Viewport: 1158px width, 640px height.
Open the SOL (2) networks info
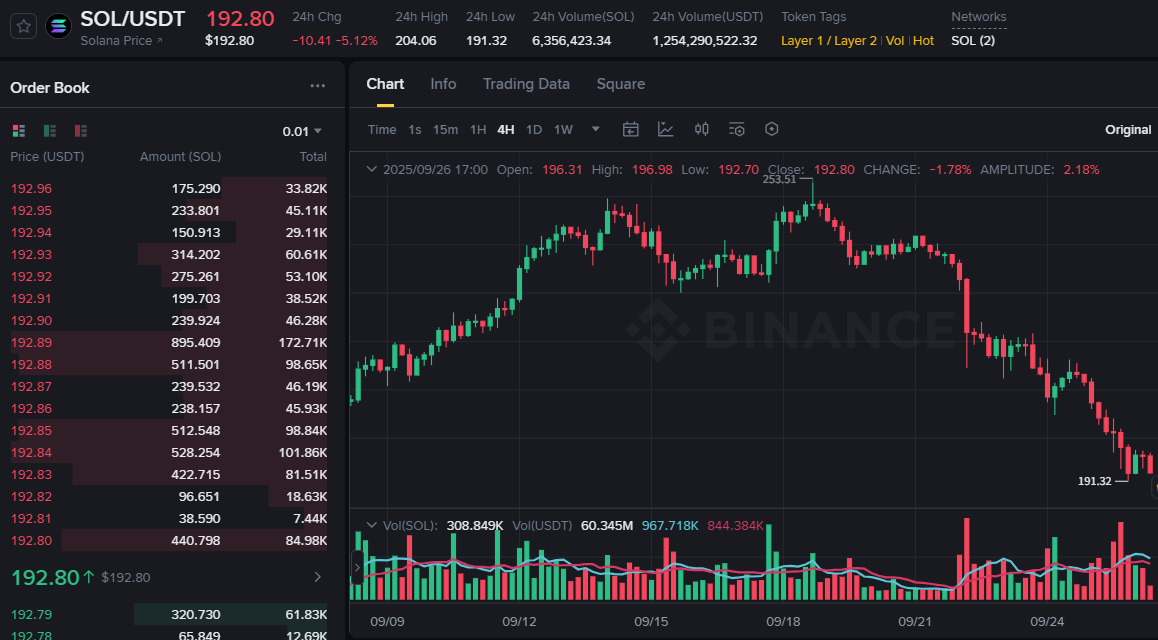click(x=973, y=41)
